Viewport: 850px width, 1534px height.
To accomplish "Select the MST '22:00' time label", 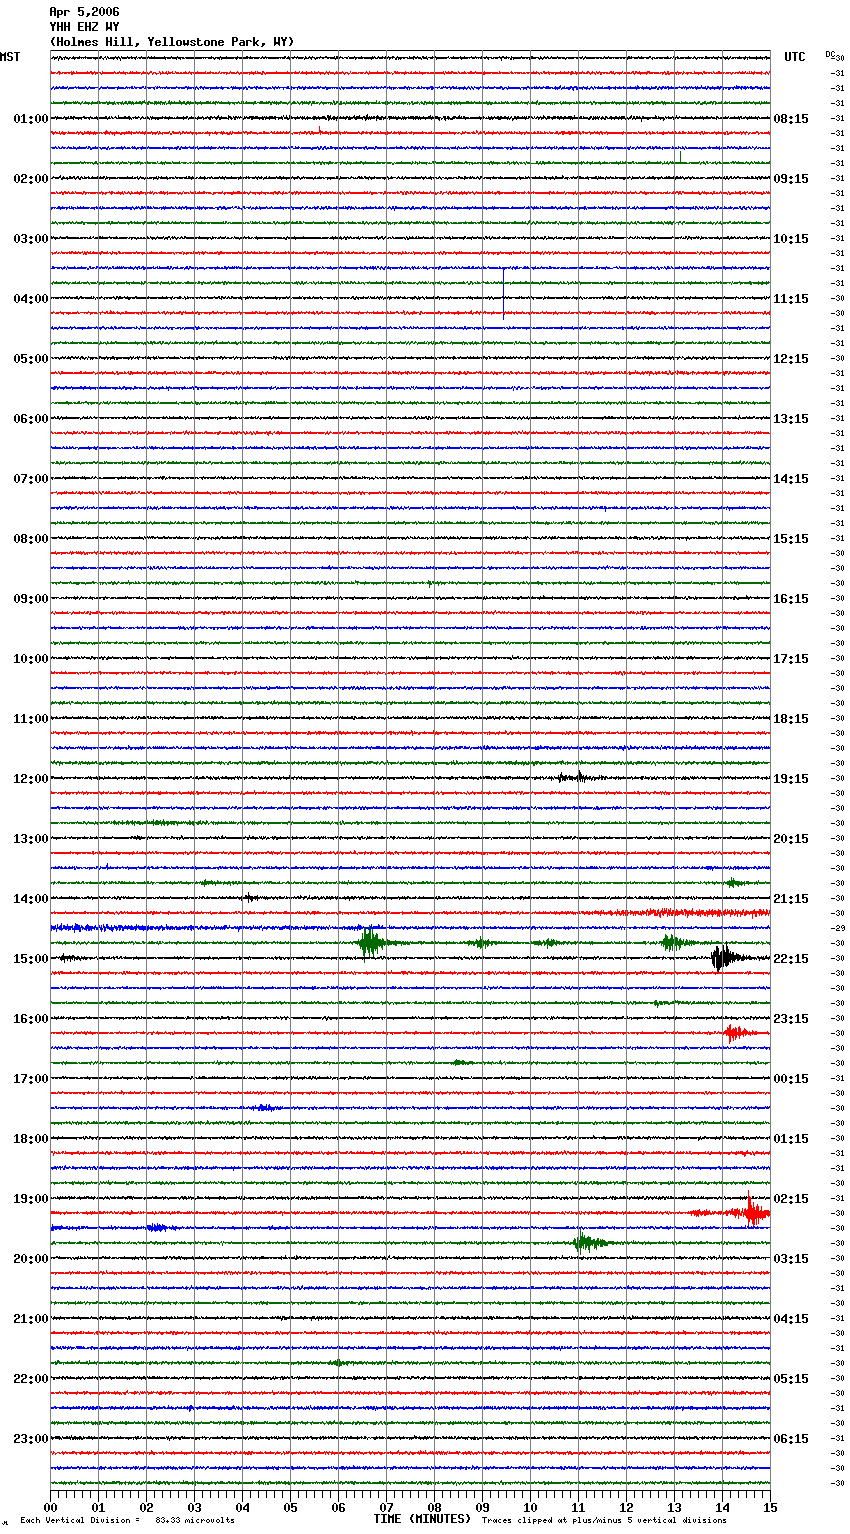I will 31,1379.
